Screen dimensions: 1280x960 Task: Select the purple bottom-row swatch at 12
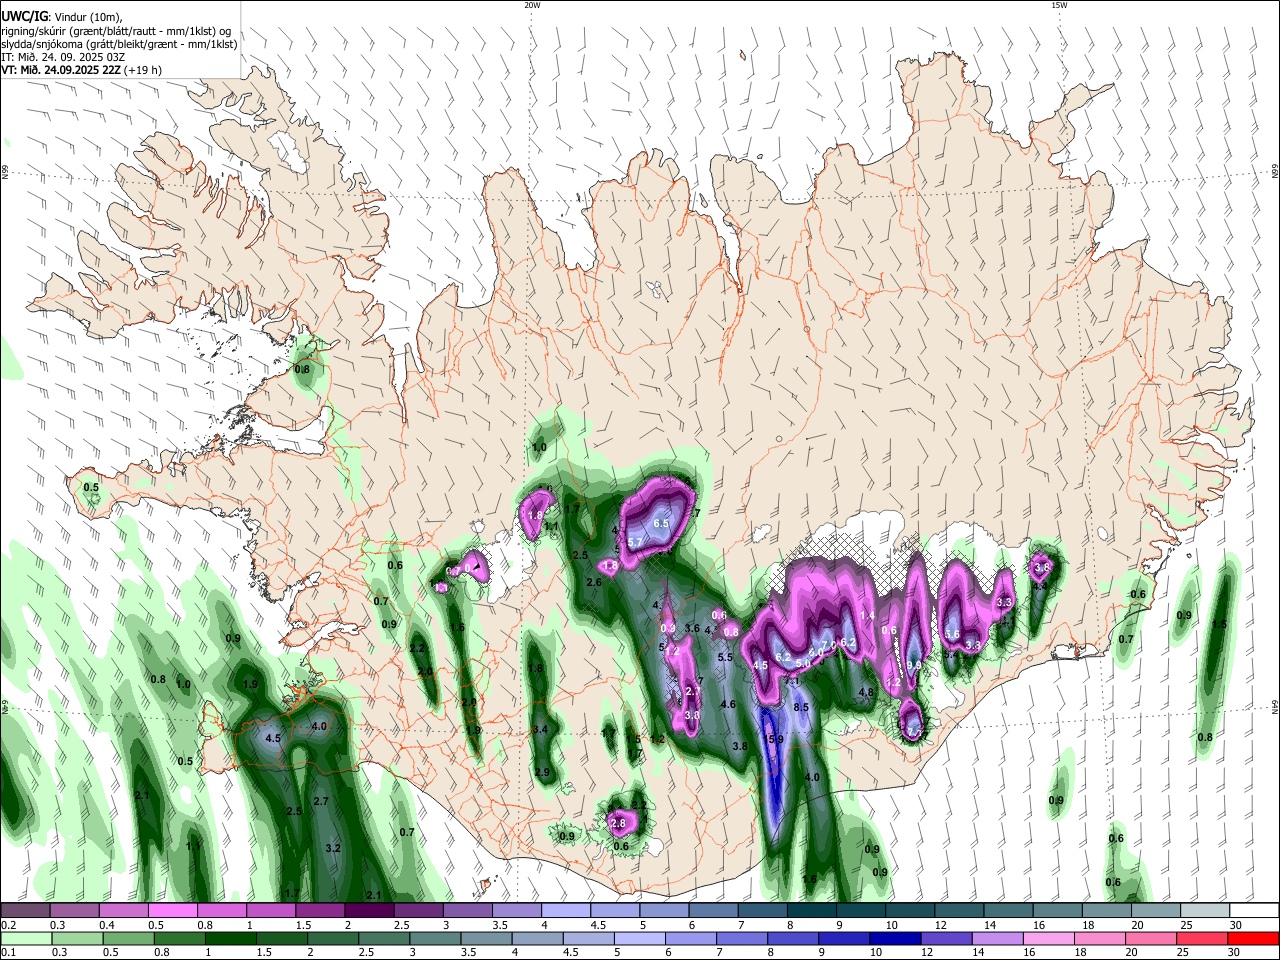click(945, 939)
